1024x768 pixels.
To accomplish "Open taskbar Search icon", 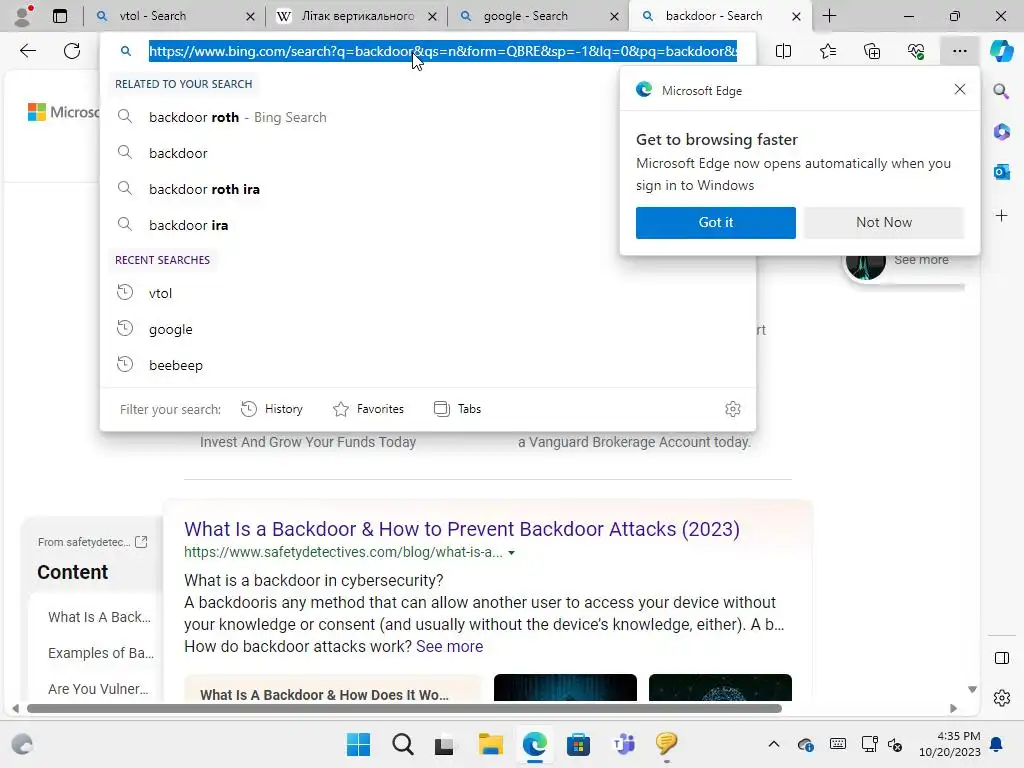I will coord(402,744).
